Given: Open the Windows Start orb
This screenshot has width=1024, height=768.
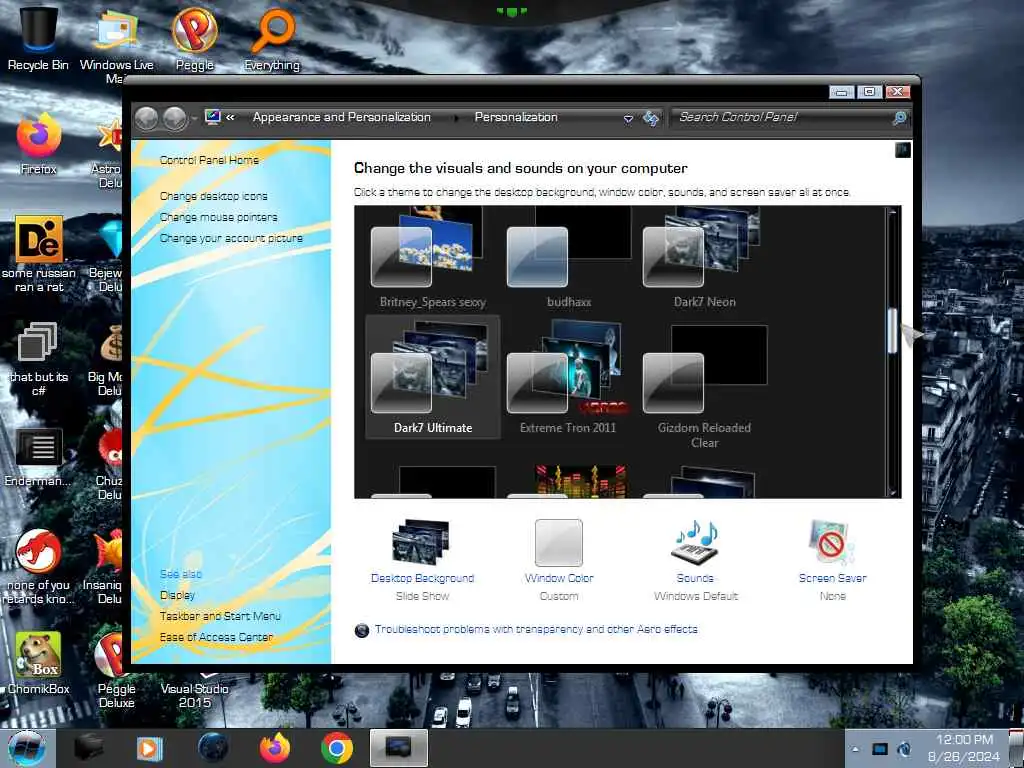Looking at the screenshot, I should (x=27, y=748).
